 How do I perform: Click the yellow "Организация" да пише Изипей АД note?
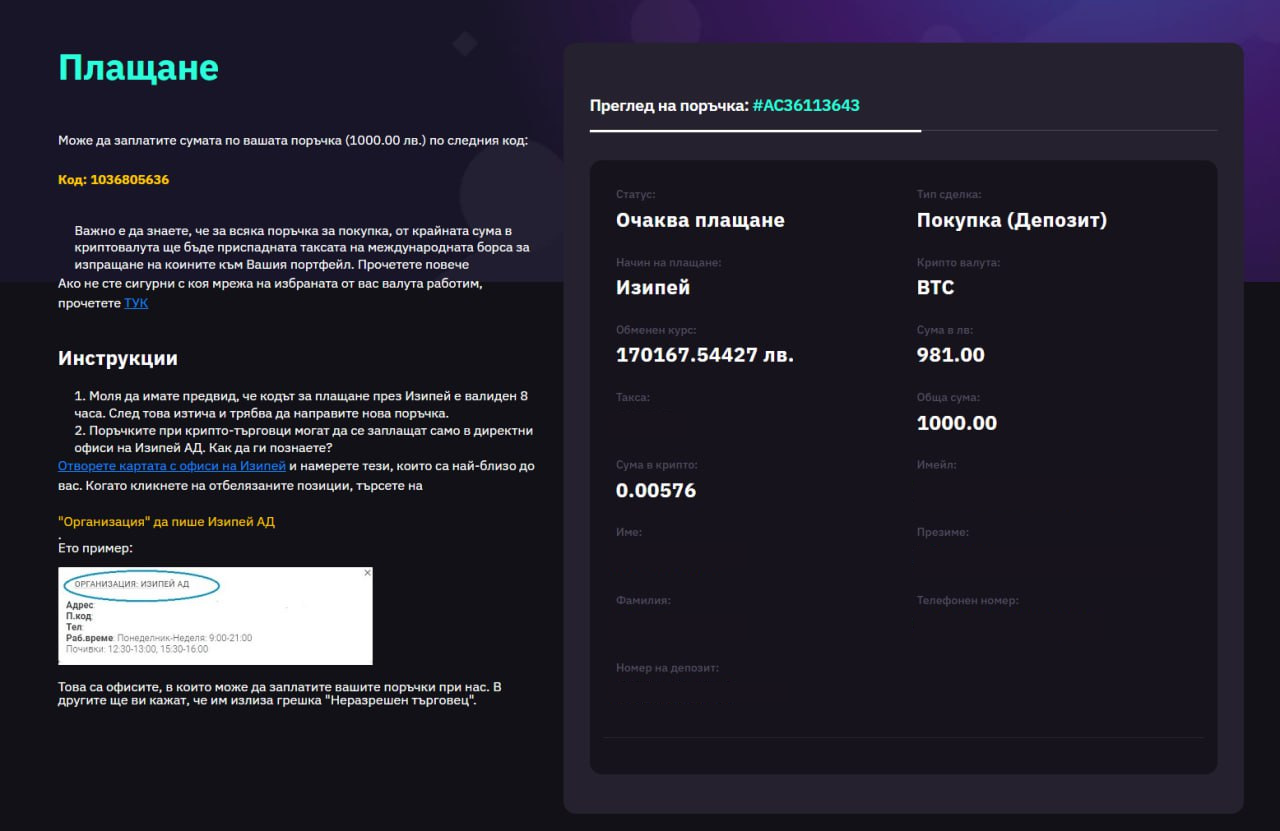click(166, 522)
